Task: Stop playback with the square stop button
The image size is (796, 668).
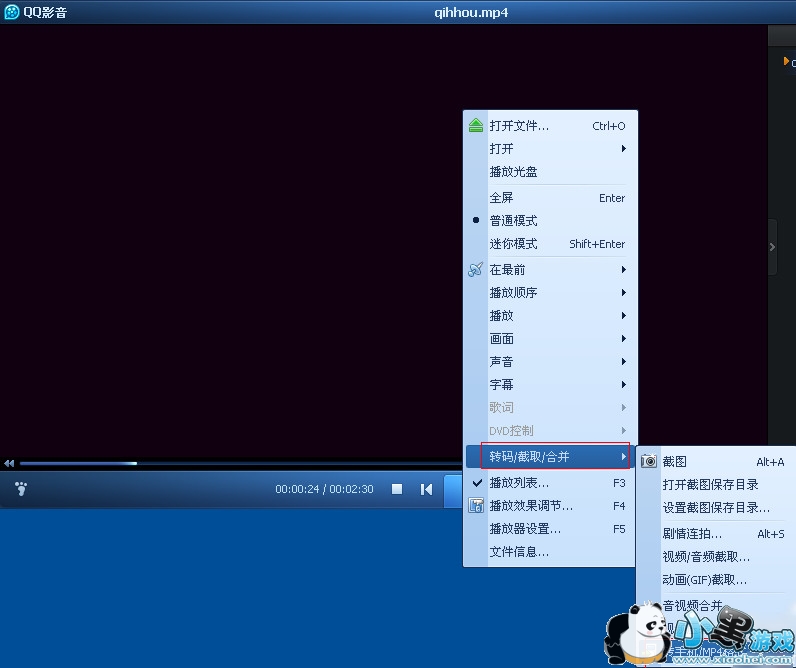Action: click(x=397, y=489)
